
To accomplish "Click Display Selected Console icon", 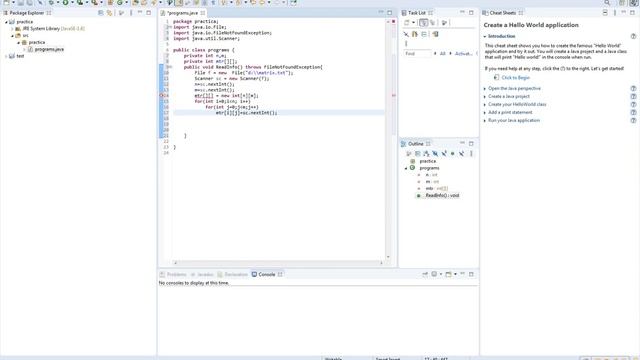I will (434, 274).
